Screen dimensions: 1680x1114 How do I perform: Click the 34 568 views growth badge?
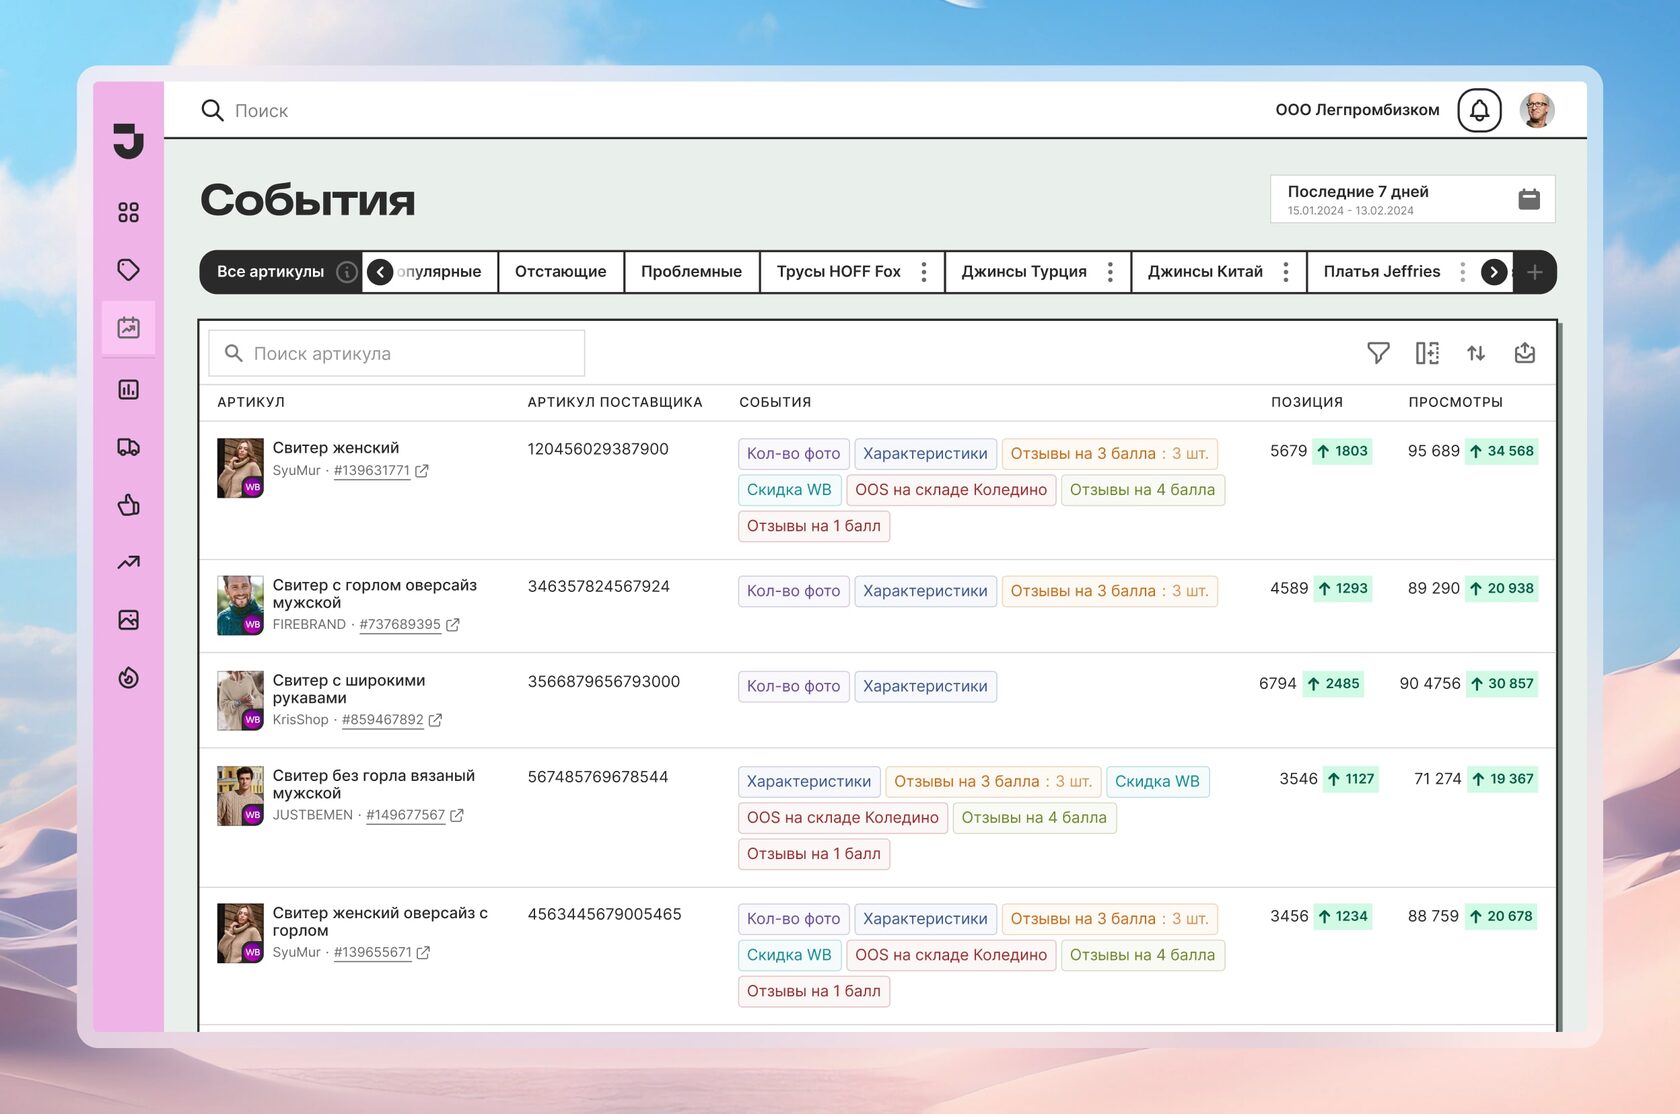click(1502, 451)
